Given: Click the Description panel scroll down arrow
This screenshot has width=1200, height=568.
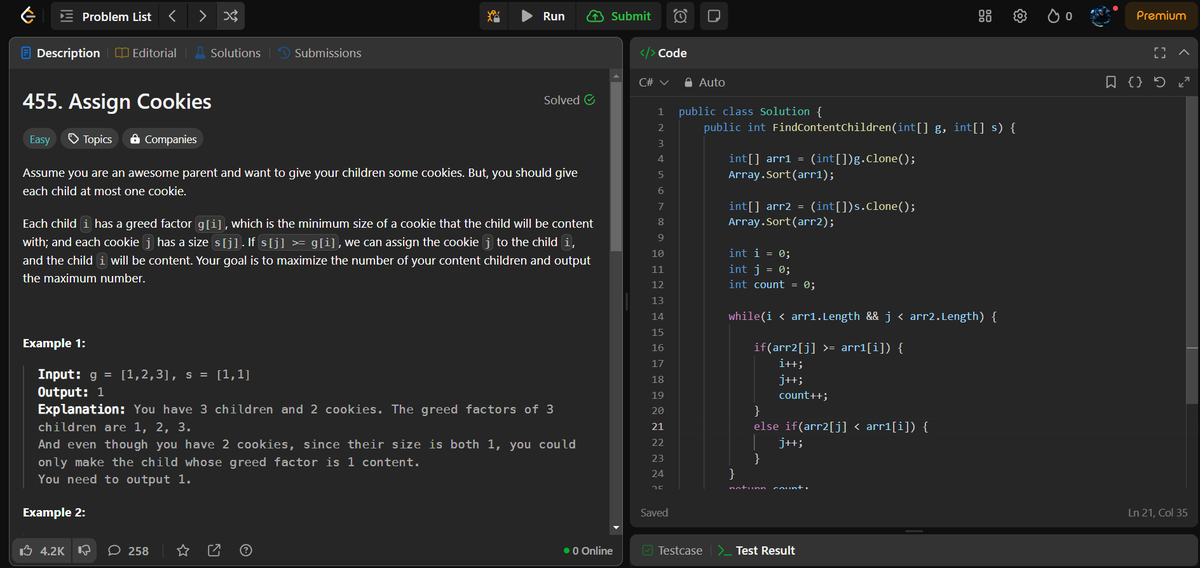Looking at the screenshot, I should pos(617,528).
